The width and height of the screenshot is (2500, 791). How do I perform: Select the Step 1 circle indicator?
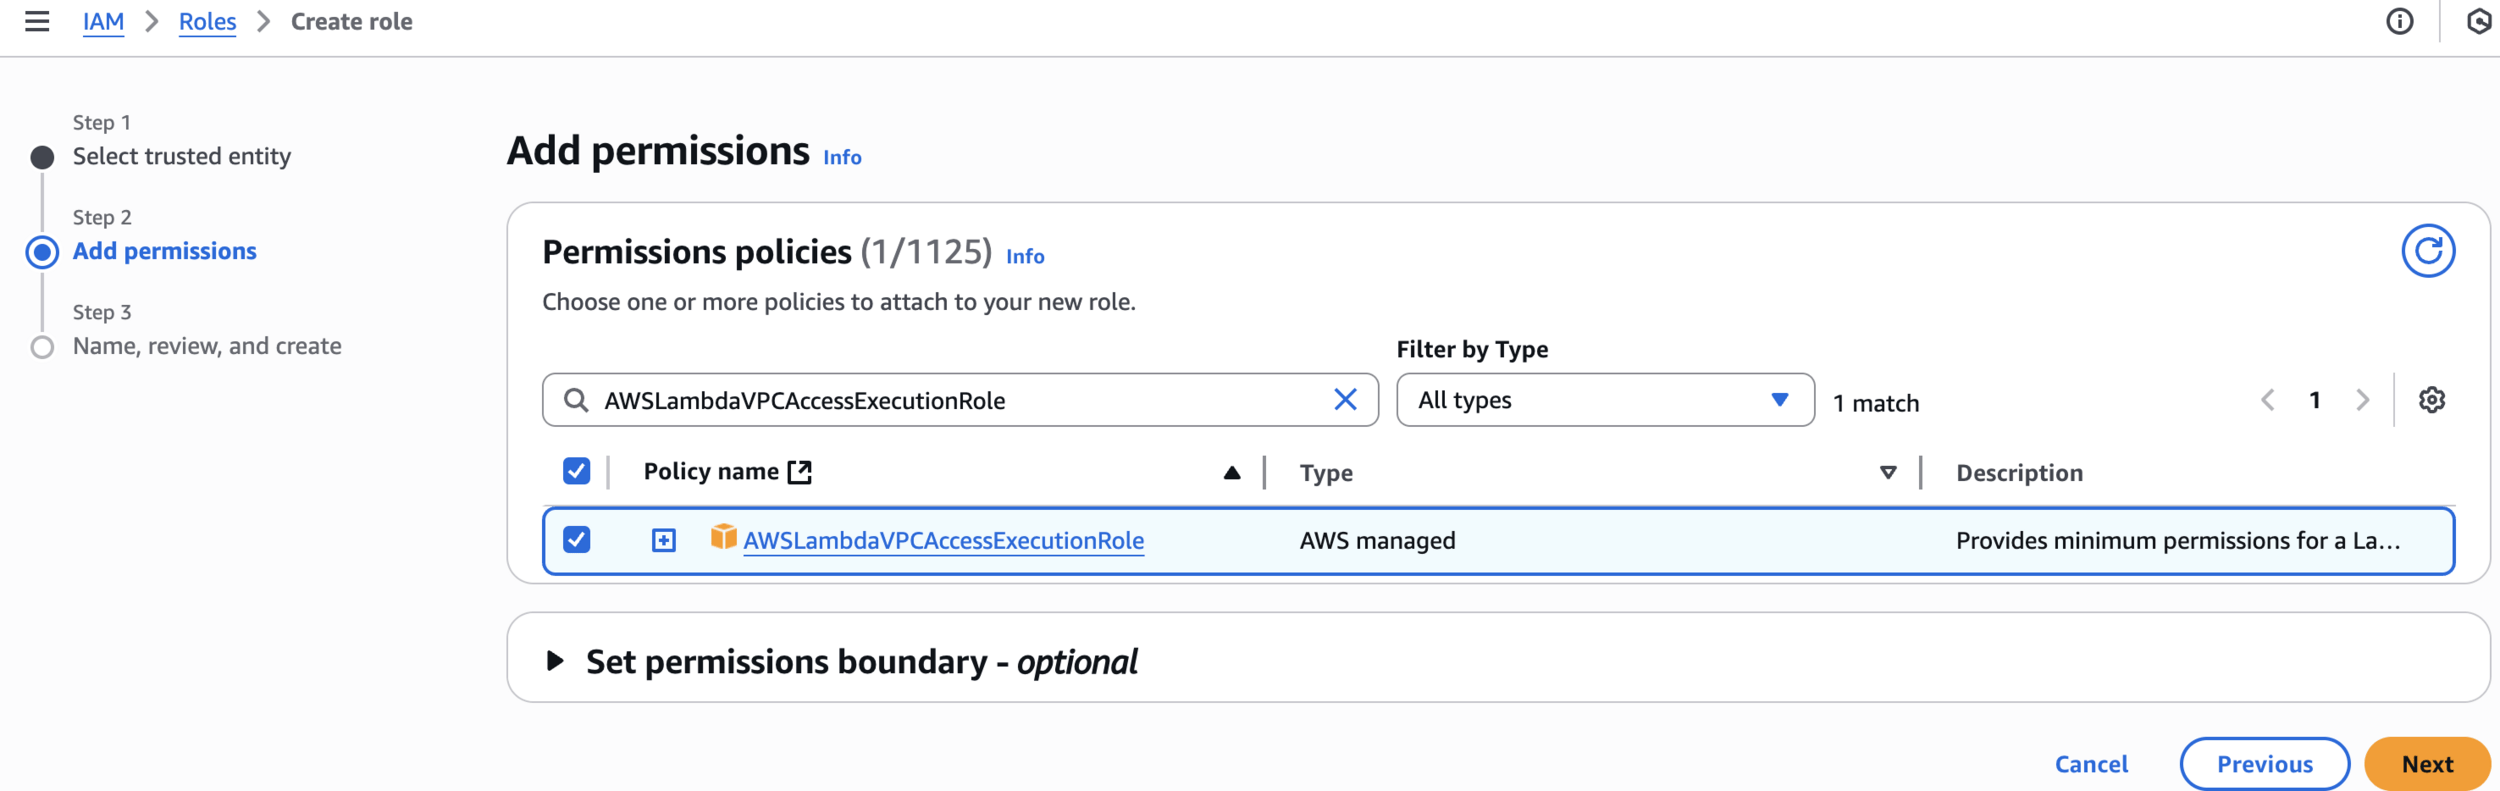tap(42, 157)
